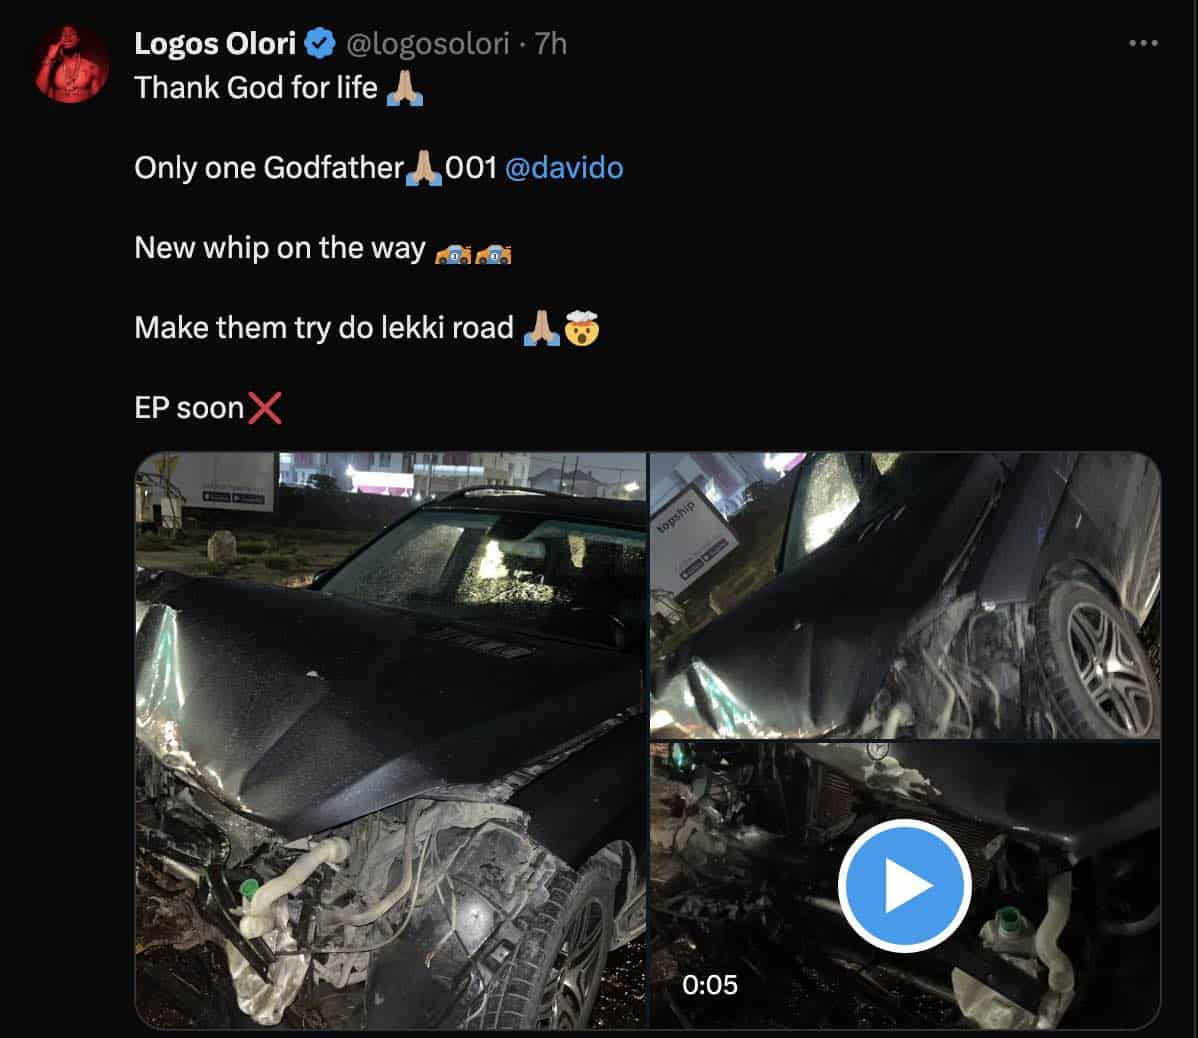Click praying hands emoji after lekki road
This screenshot has width=1198, height=1038.
[x=541, y=328]
